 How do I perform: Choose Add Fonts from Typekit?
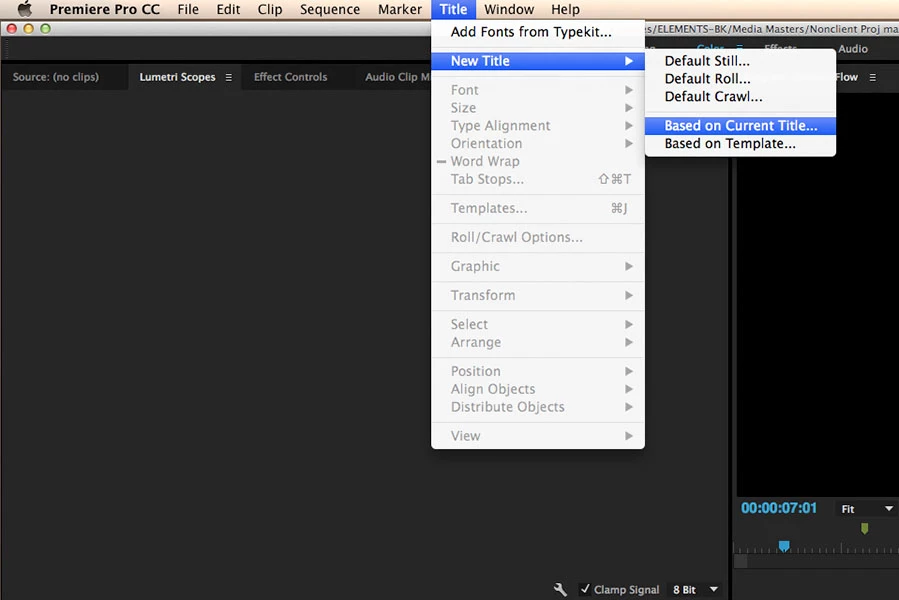point(538,32)
